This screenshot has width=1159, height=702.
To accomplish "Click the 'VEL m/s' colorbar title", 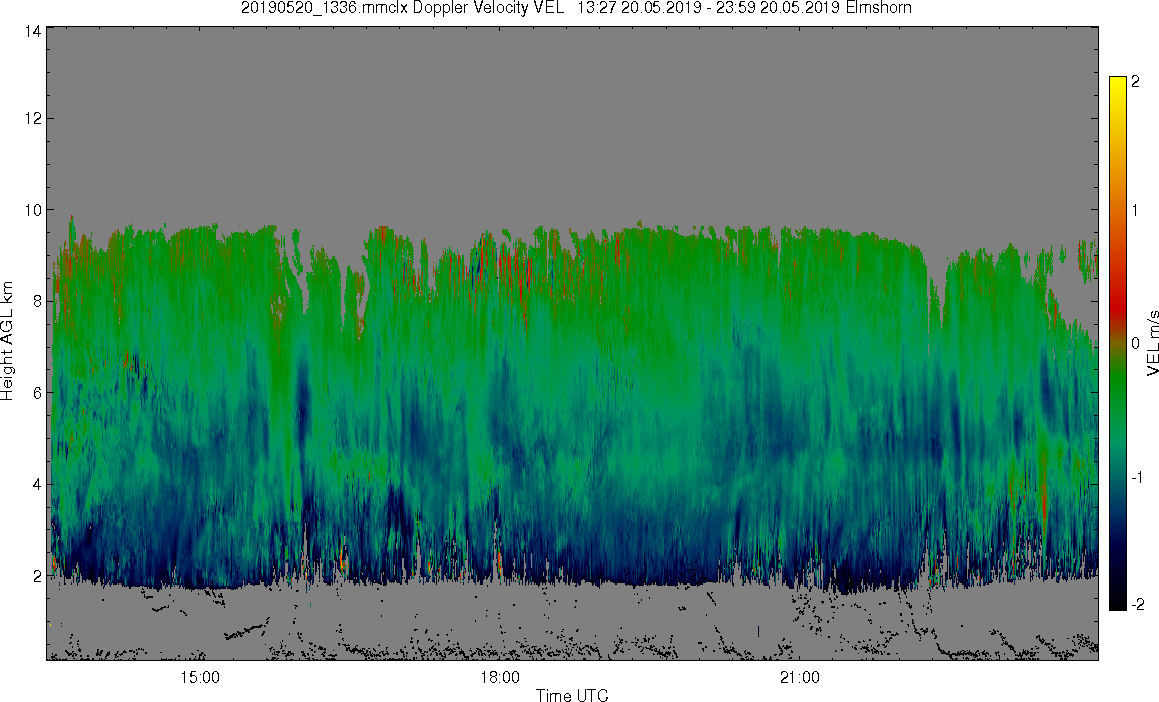I will 1152,343.
